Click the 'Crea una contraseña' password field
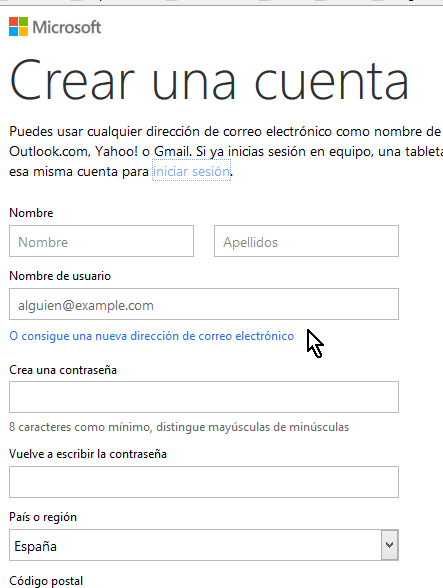This screenshot has height=588, width=443. pyautogui.click(x=204, y=397)
